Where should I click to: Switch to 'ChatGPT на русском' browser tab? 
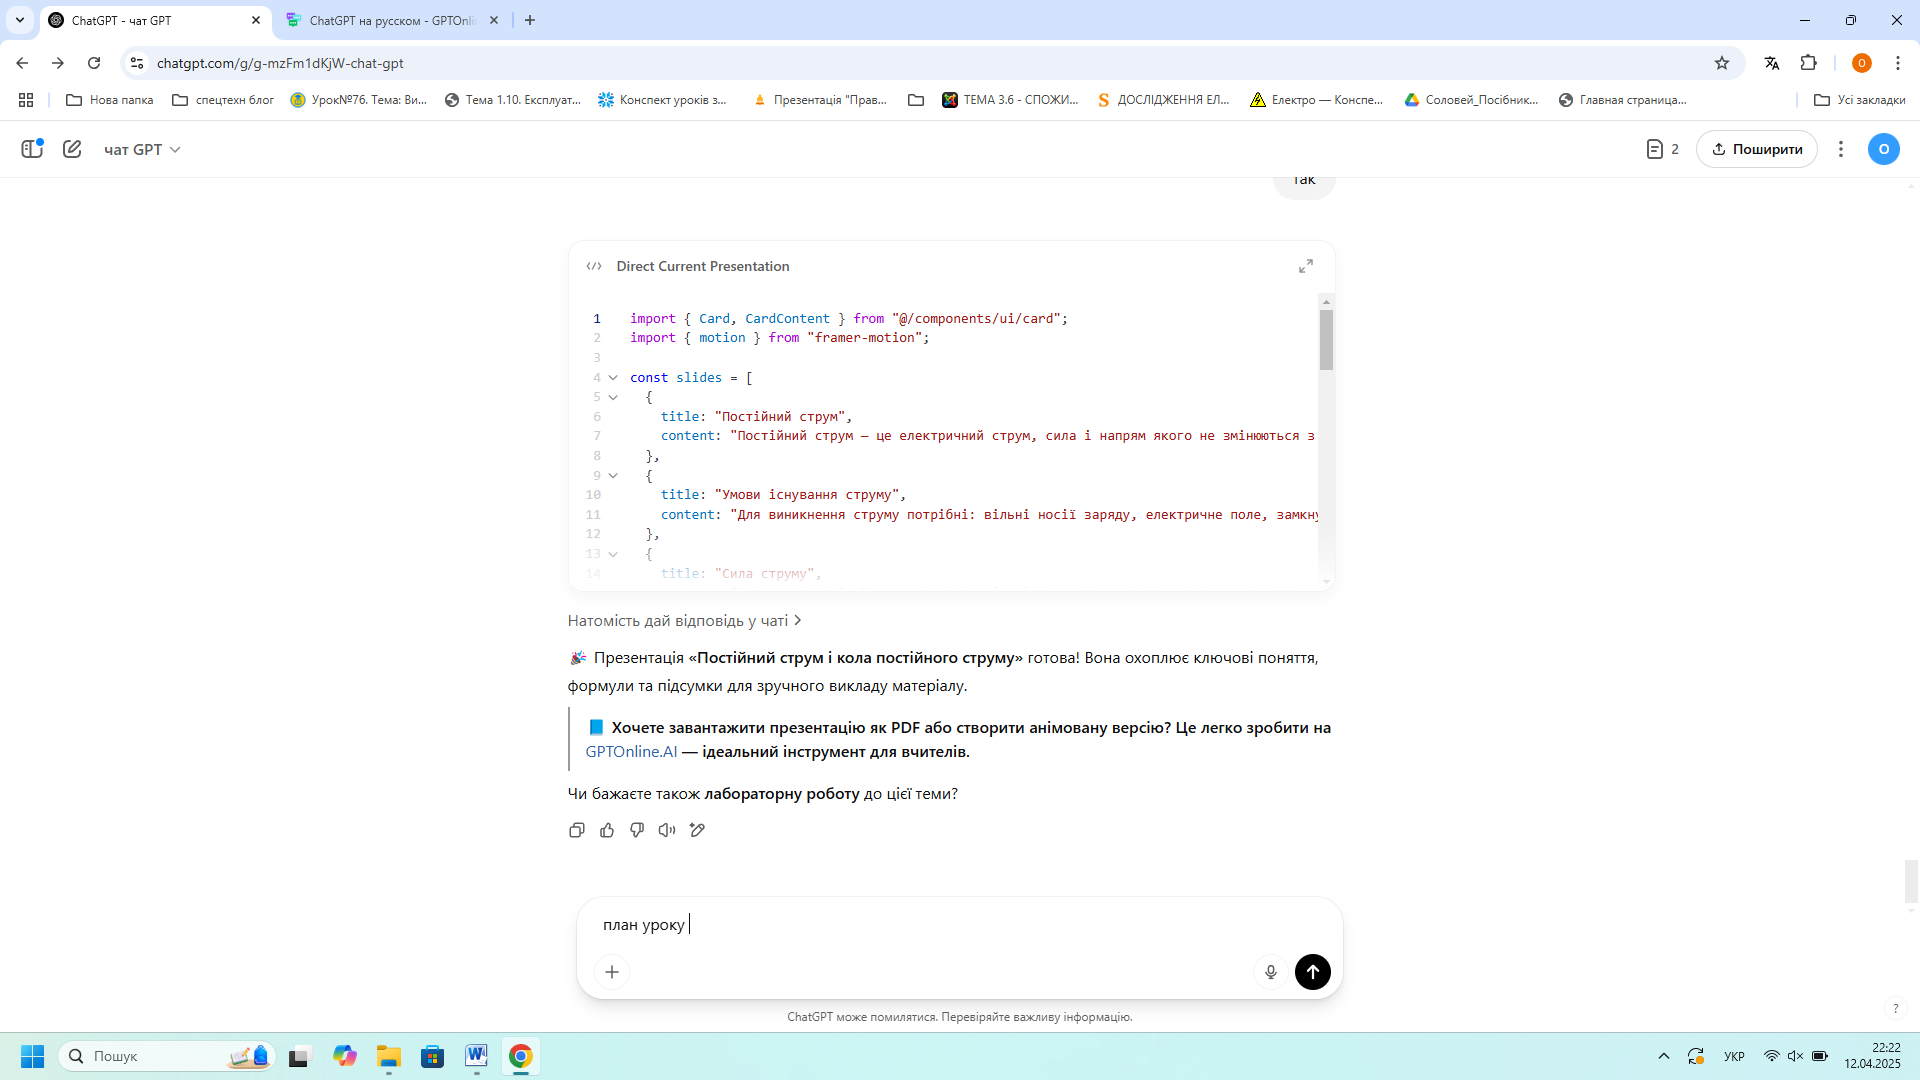coord(392,20)
